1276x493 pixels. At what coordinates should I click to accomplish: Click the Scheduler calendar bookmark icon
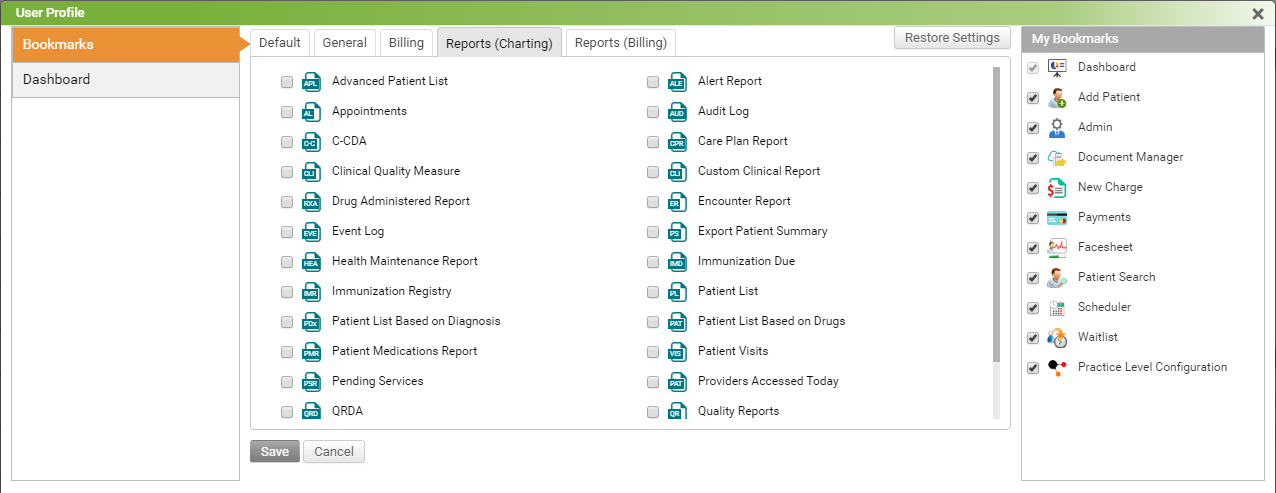click(1057, 308)
